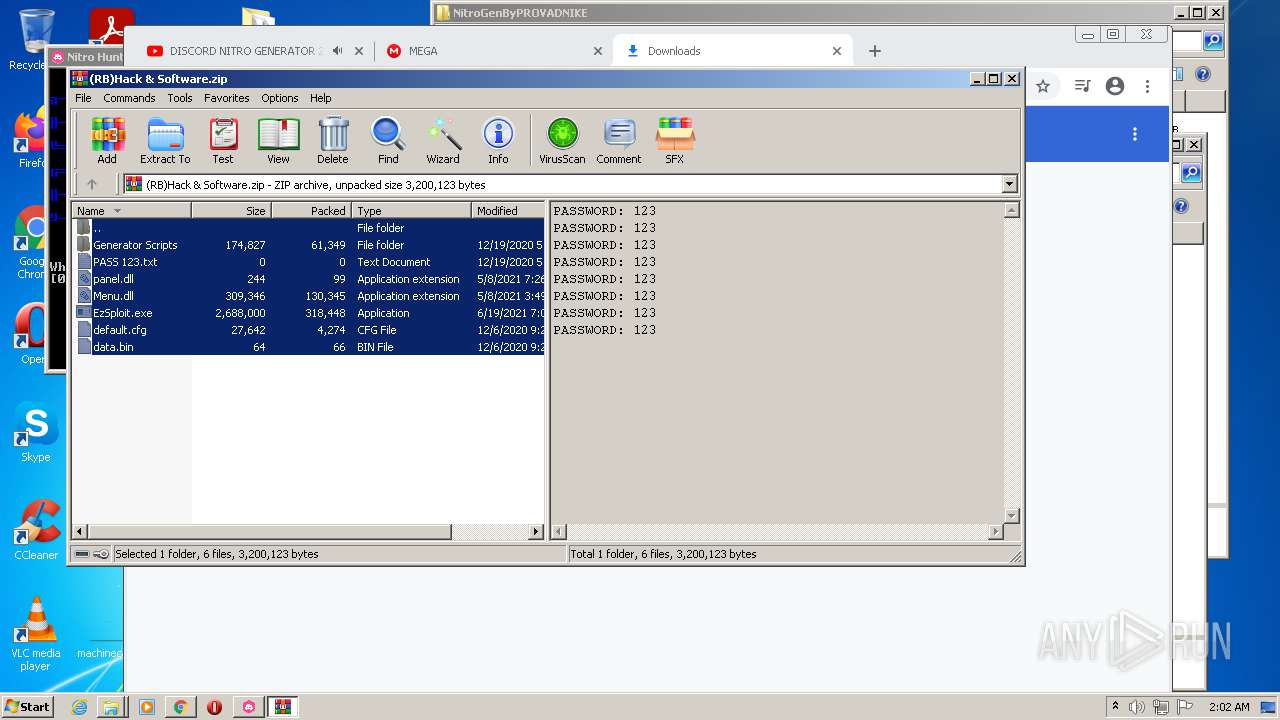1280x720 pixels.
Task: Click the Start button
Action: tap(27, 706)
